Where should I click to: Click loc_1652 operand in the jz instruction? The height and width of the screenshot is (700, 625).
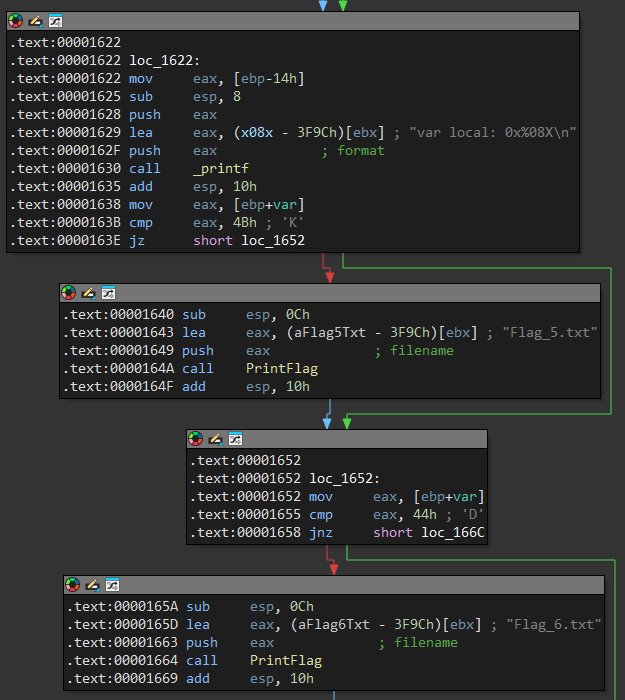pyautogui.click(x=273, y=241)
